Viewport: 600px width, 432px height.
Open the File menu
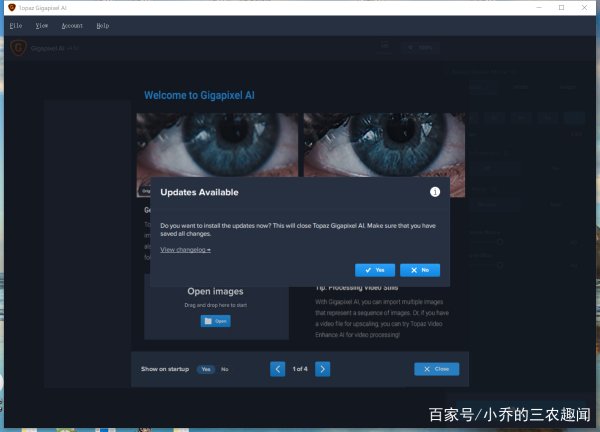pos(15,25)
